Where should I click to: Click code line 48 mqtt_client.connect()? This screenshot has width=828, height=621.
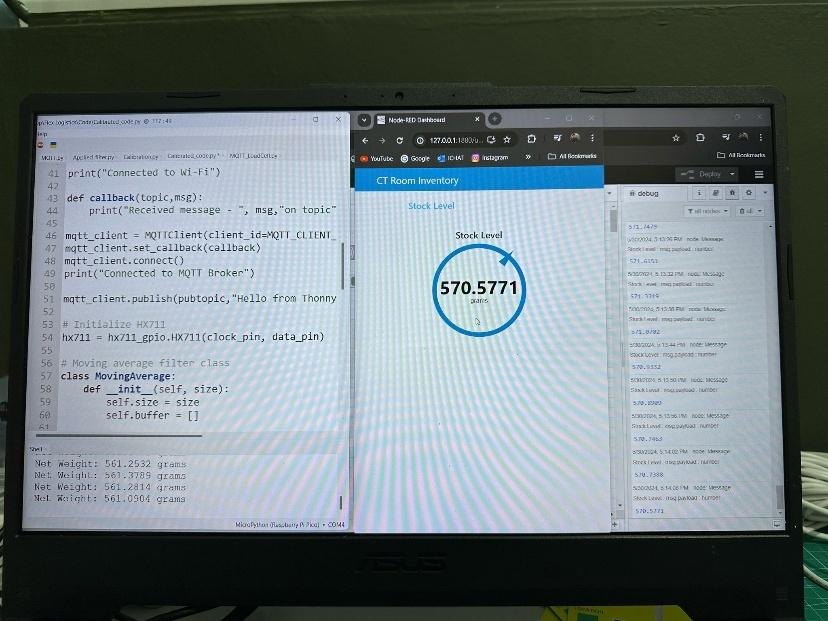coord(124,261)
